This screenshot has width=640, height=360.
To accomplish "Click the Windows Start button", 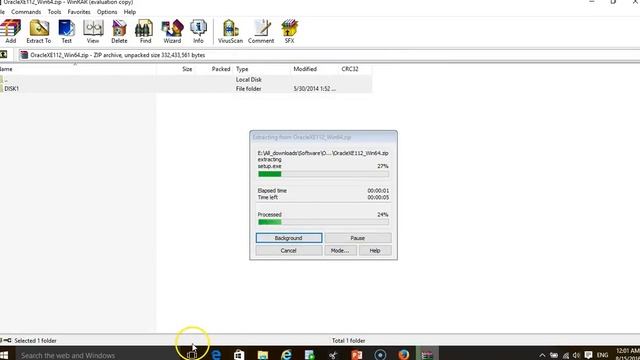I will (x=4, y=355).
